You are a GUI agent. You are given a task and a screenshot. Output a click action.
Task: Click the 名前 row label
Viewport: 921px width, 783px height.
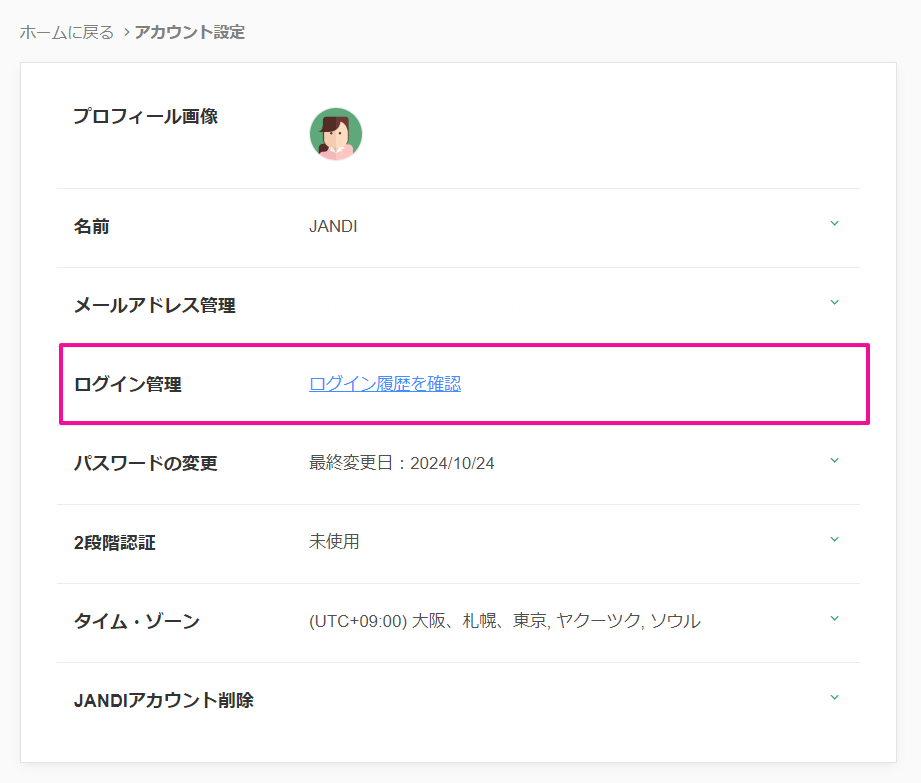(92, 227)
